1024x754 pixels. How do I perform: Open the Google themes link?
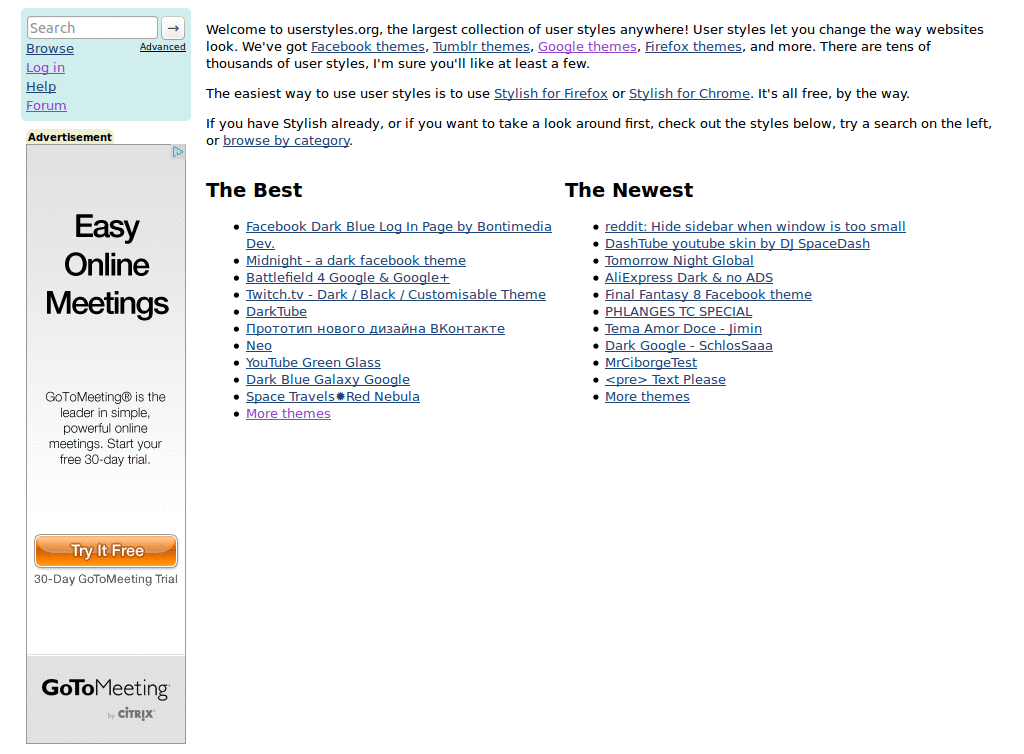click(x=587, y=46)
